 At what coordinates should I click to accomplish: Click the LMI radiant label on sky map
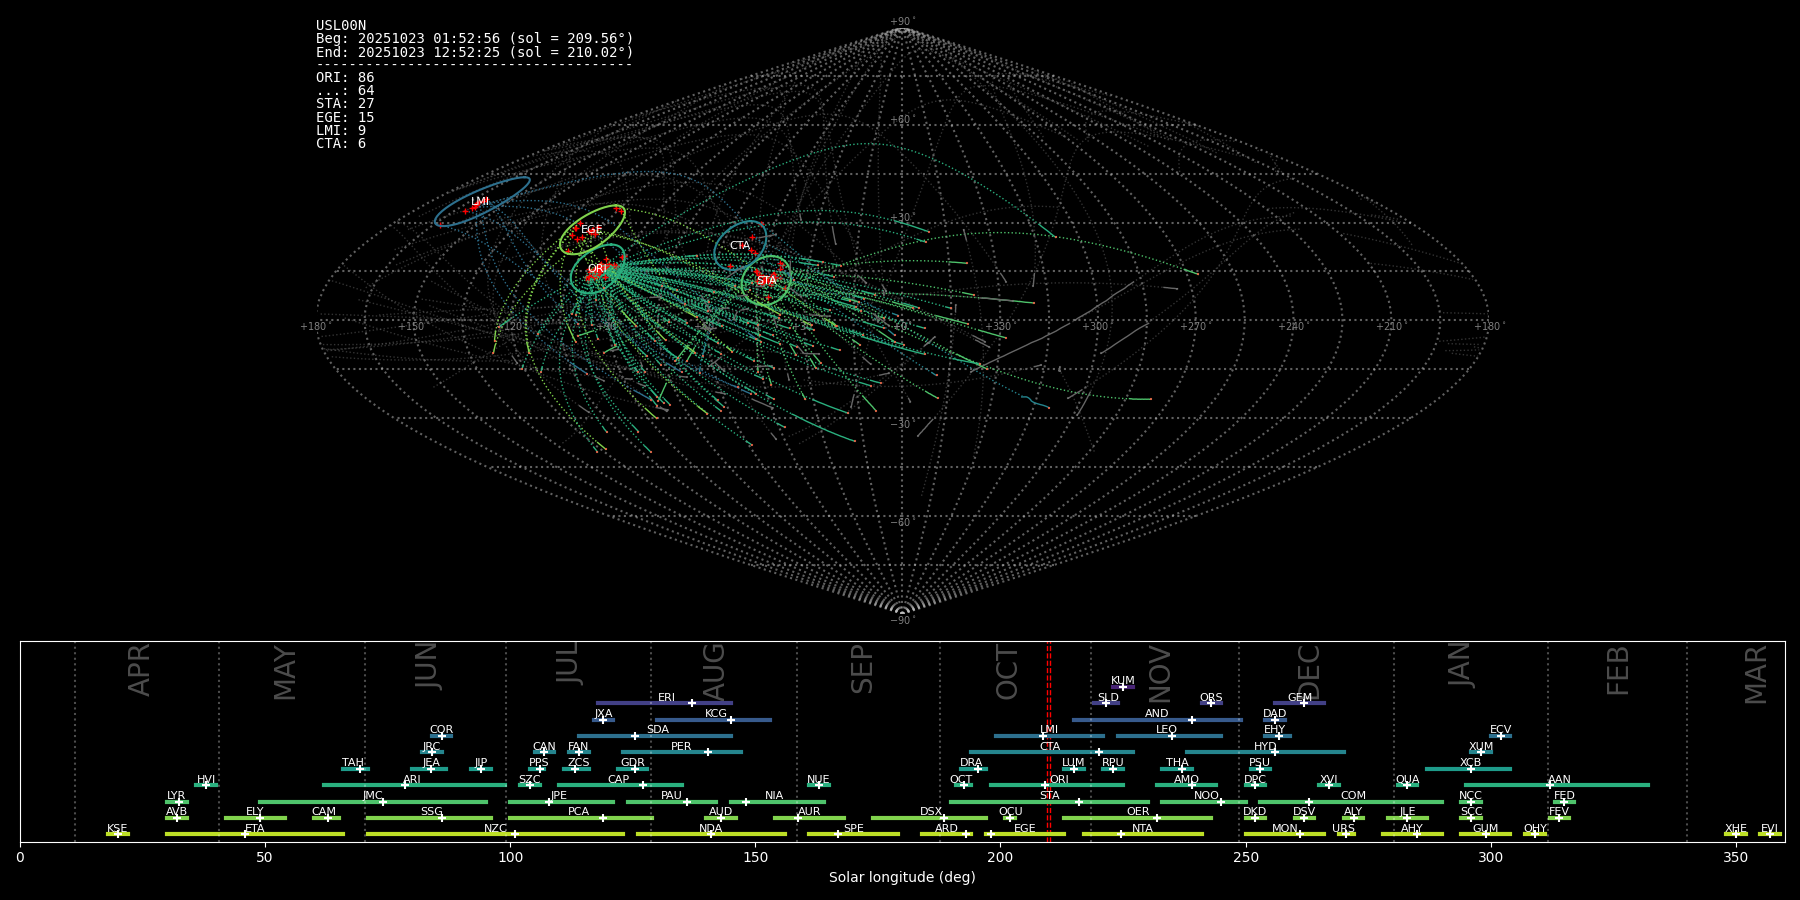pyautogui.click(x=480, y=202)
